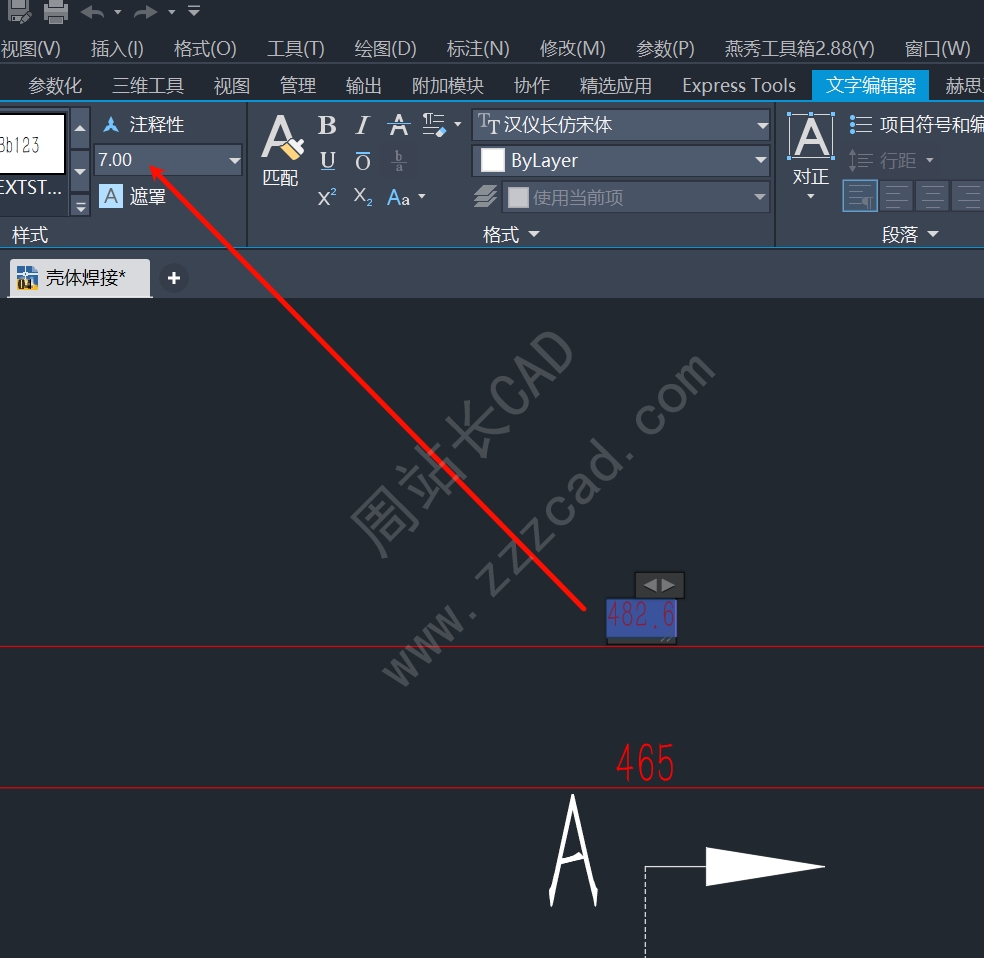Toggle Bold text formatting
The height and width of the screenshot is (958, 984).
tap(327, 125)
